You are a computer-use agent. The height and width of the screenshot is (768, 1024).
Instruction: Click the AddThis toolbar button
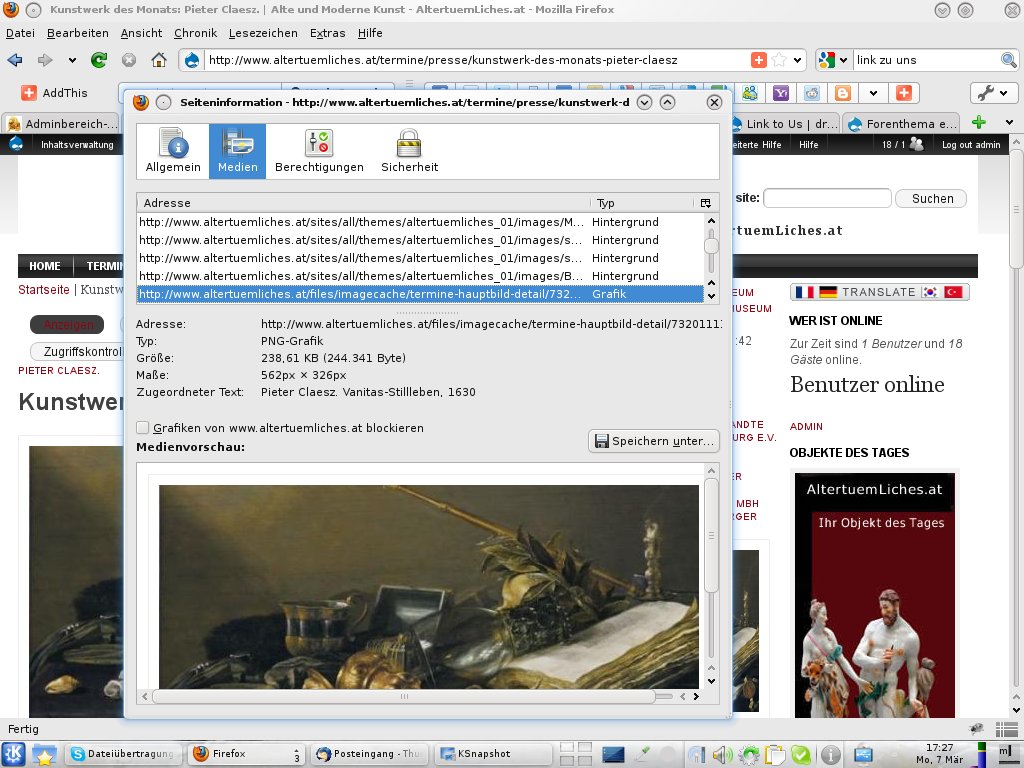pos(55,93)
